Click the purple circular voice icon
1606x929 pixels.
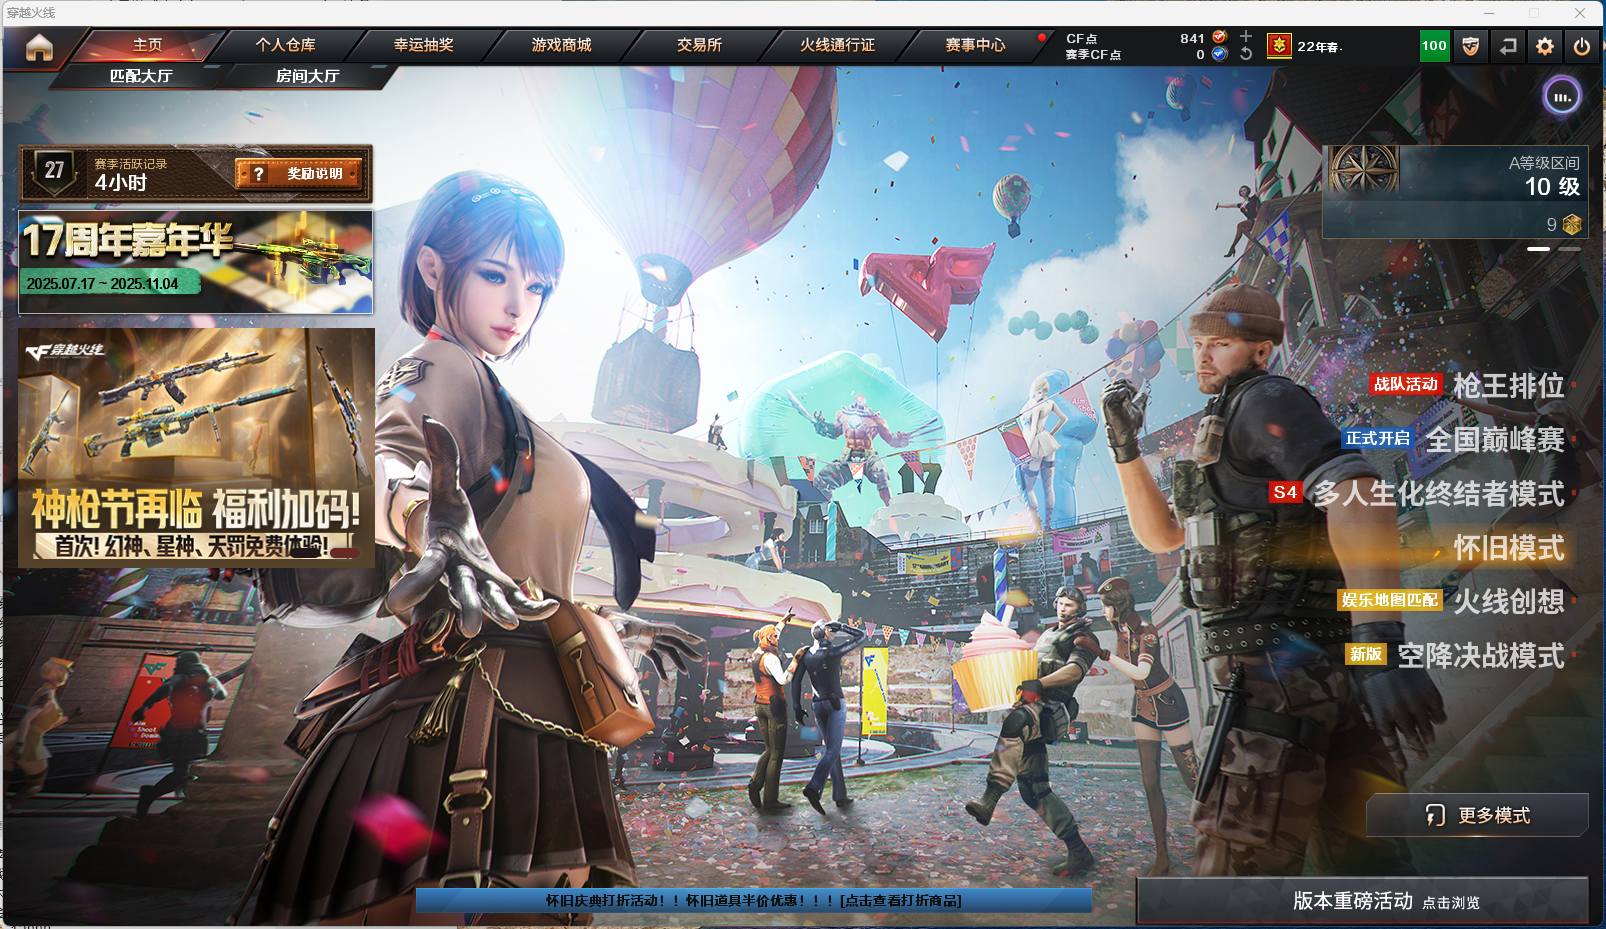pyautogui.click(x=1562, y=96)
